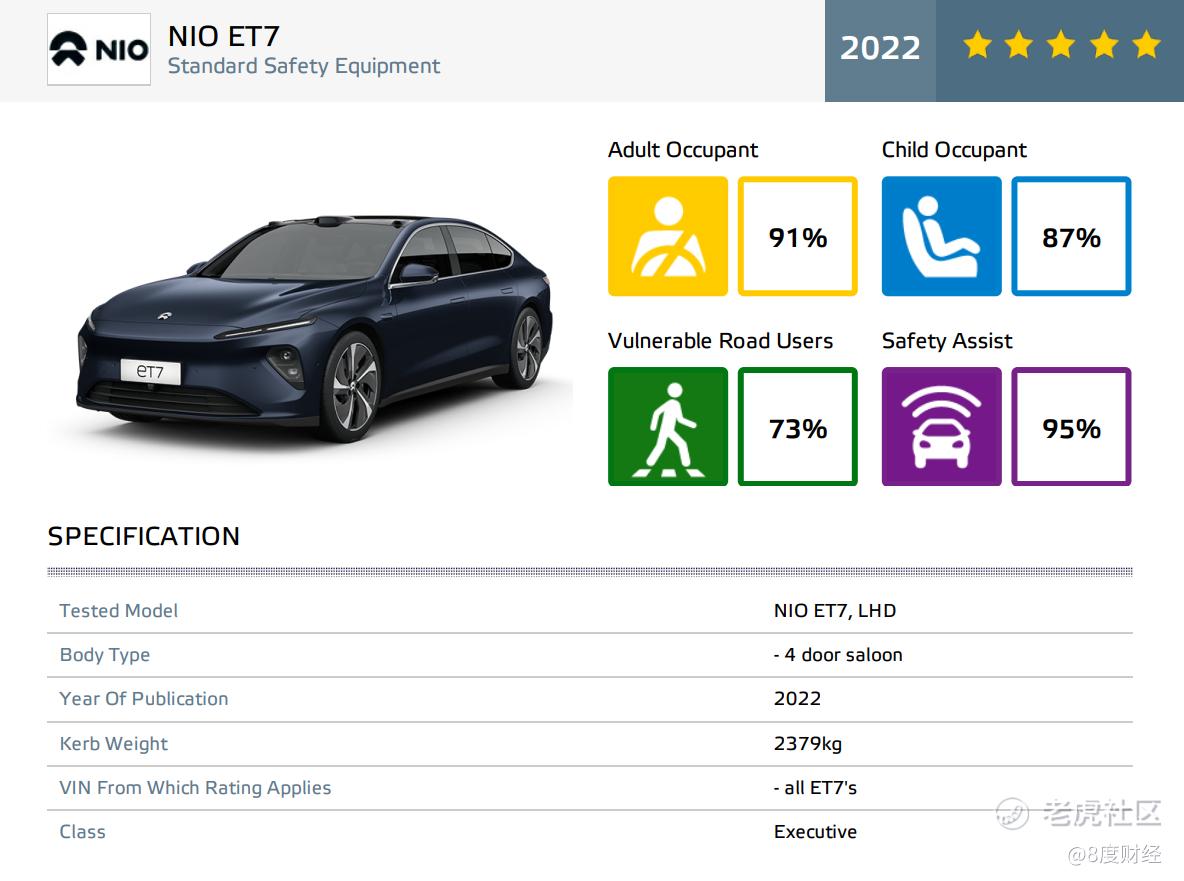Click the Tested Model row label
This screenshot has height=881, width=1184.
(x=119, y=611)
